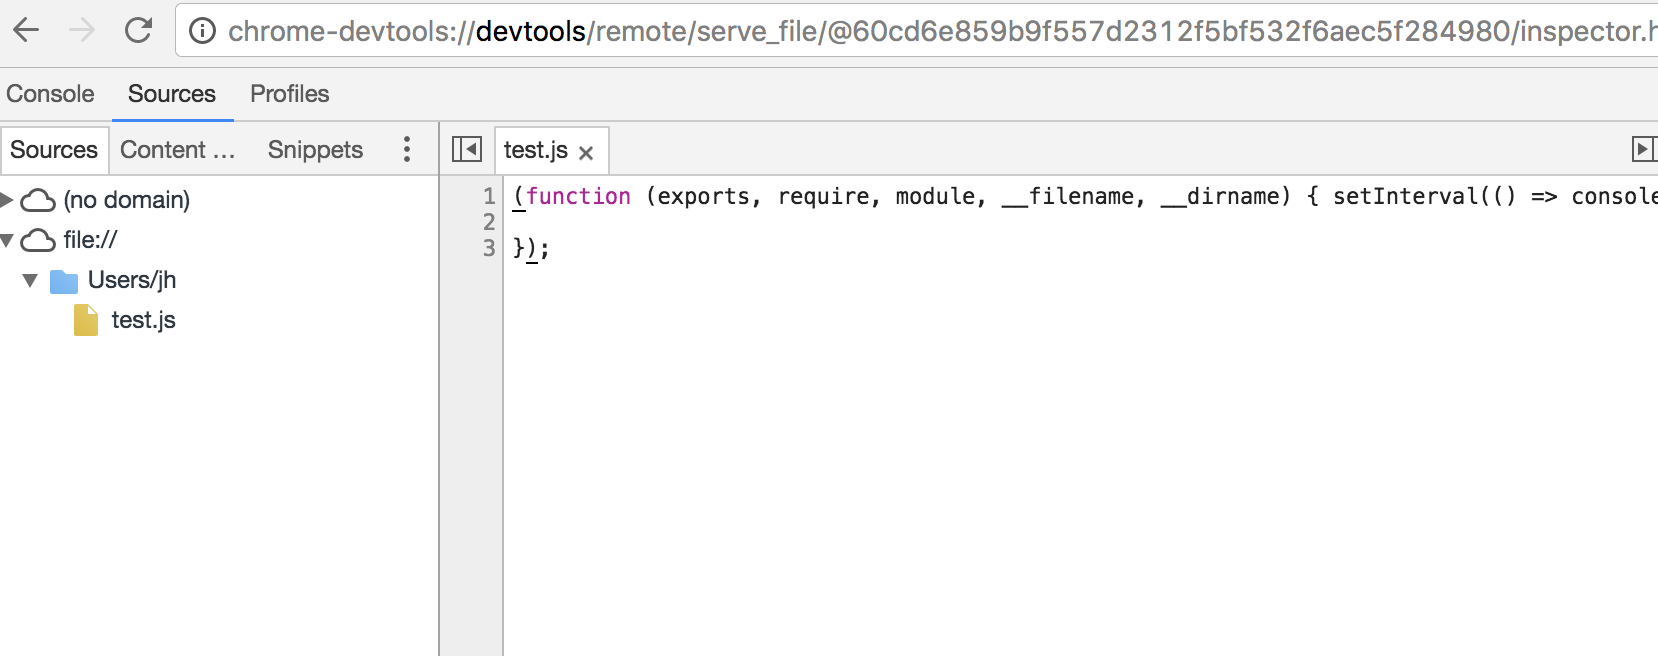Click the browser forward arrow
Viewport: 1658px width, 656px height.
82,30
